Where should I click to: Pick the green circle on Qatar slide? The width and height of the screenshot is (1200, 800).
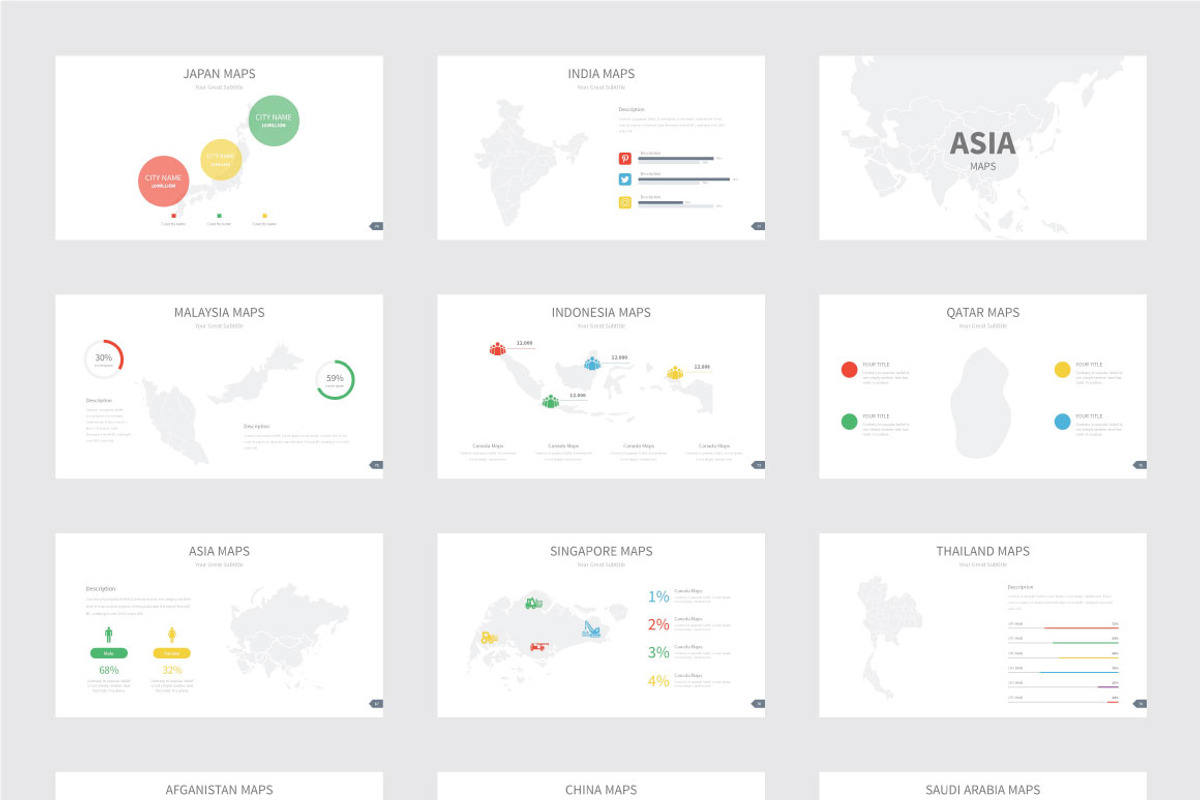[x=849, y=422]
